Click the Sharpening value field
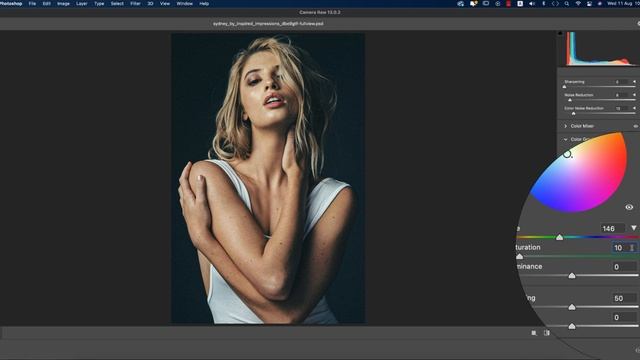 (622, 82)
